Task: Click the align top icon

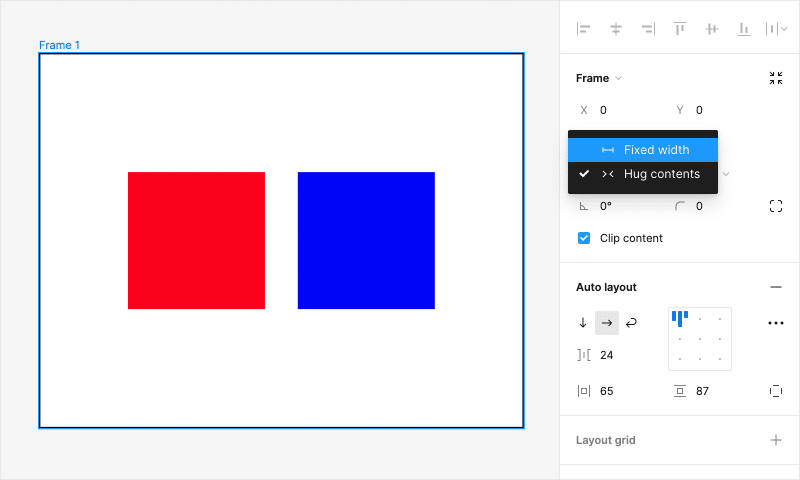Action: point(680,29)
